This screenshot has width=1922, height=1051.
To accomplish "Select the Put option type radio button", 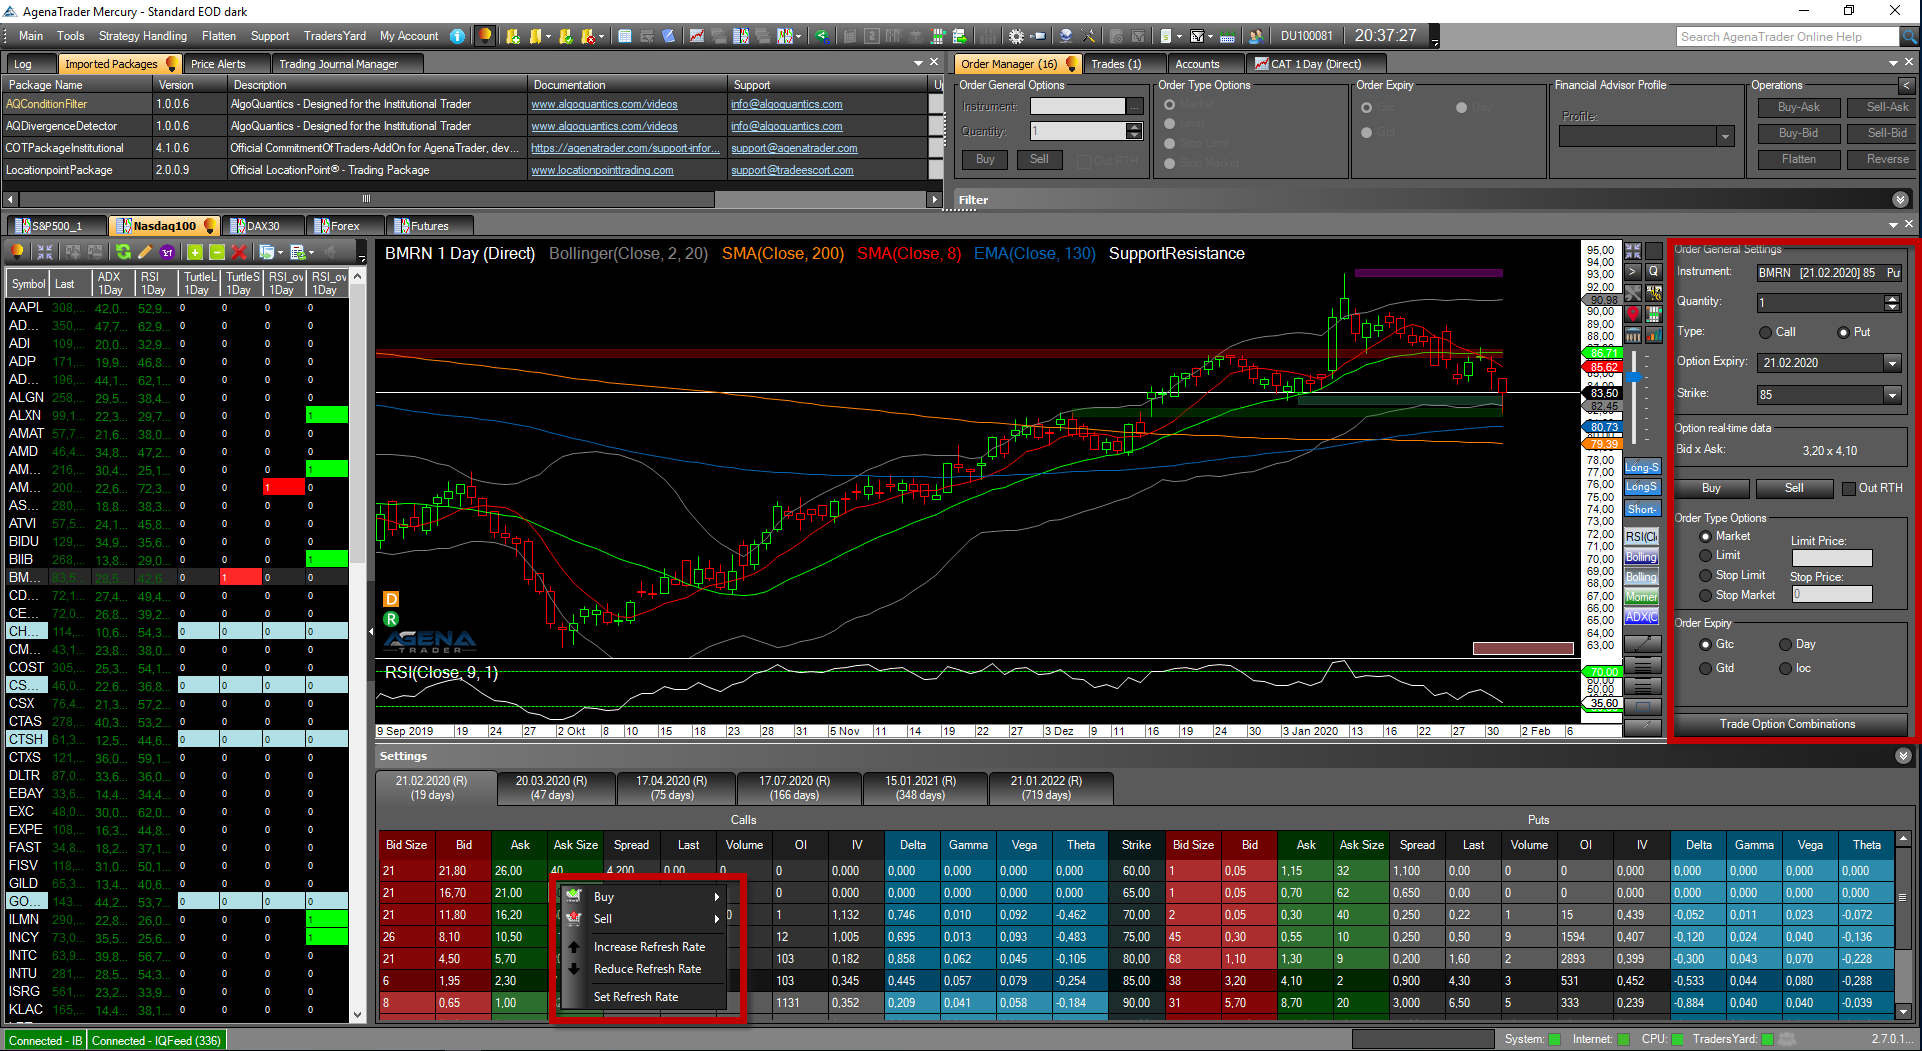I will click(1843, 332).
